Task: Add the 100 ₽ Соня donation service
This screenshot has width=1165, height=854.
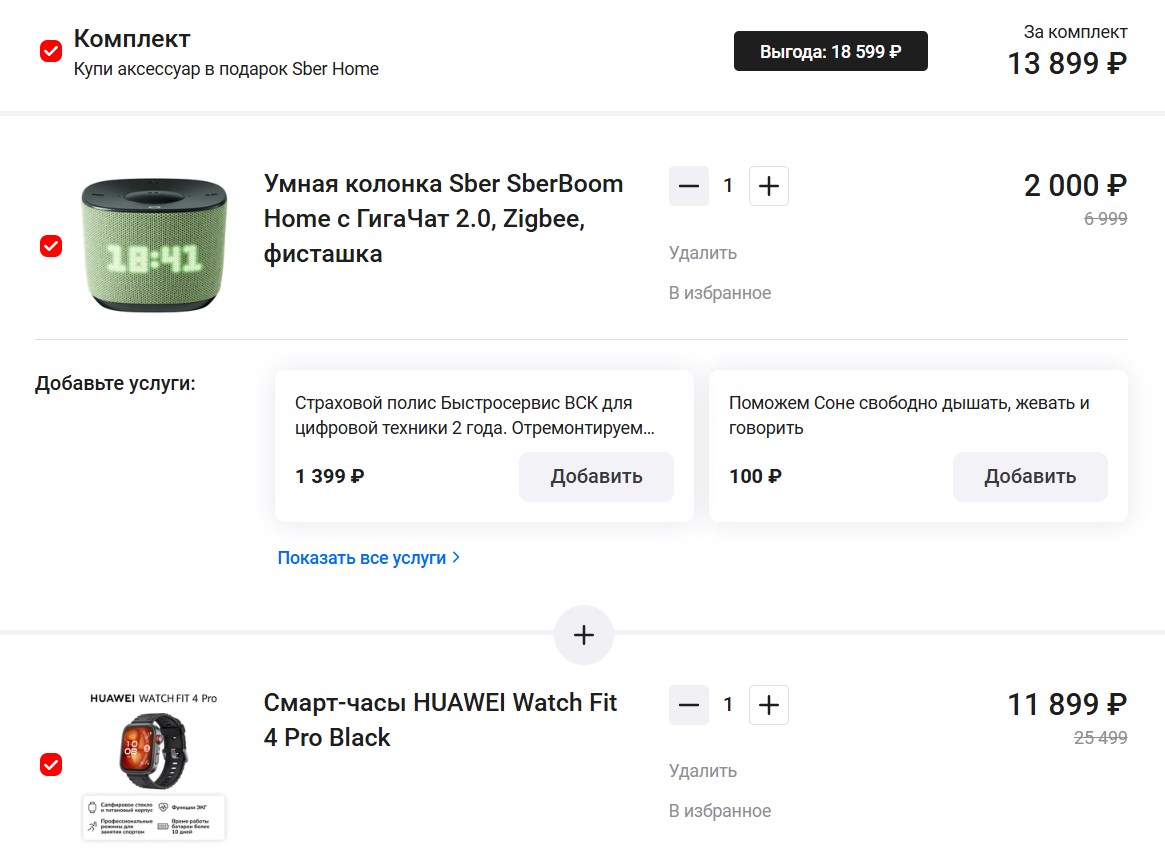Action: coord(1030,476)
